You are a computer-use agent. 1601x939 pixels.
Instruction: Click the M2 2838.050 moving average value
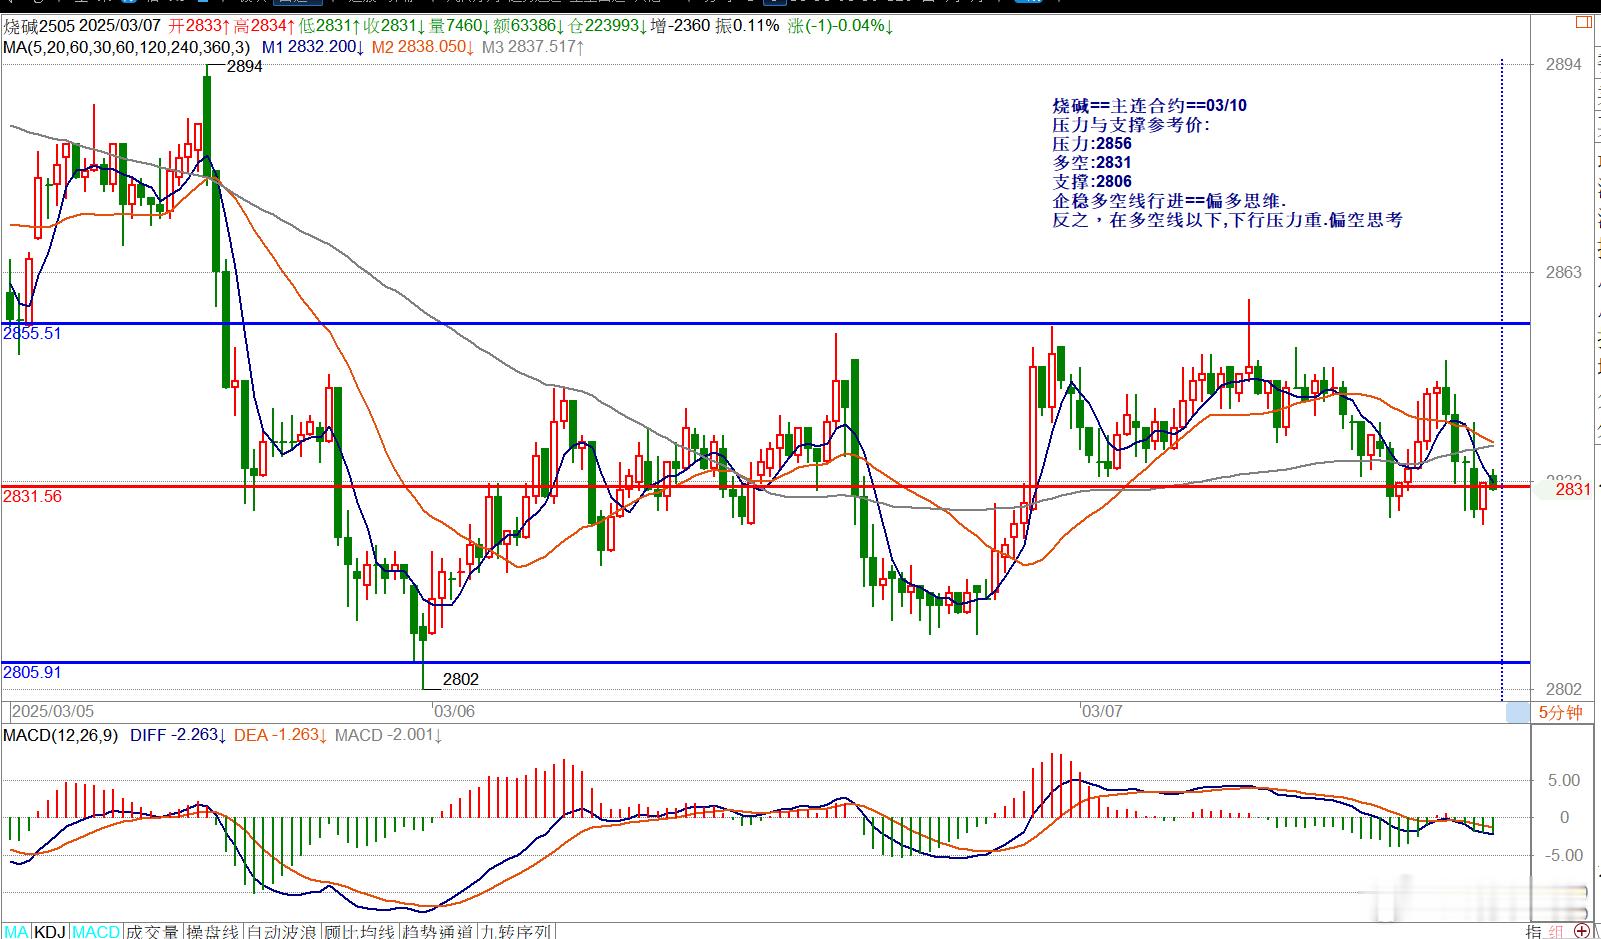[423, 46]
